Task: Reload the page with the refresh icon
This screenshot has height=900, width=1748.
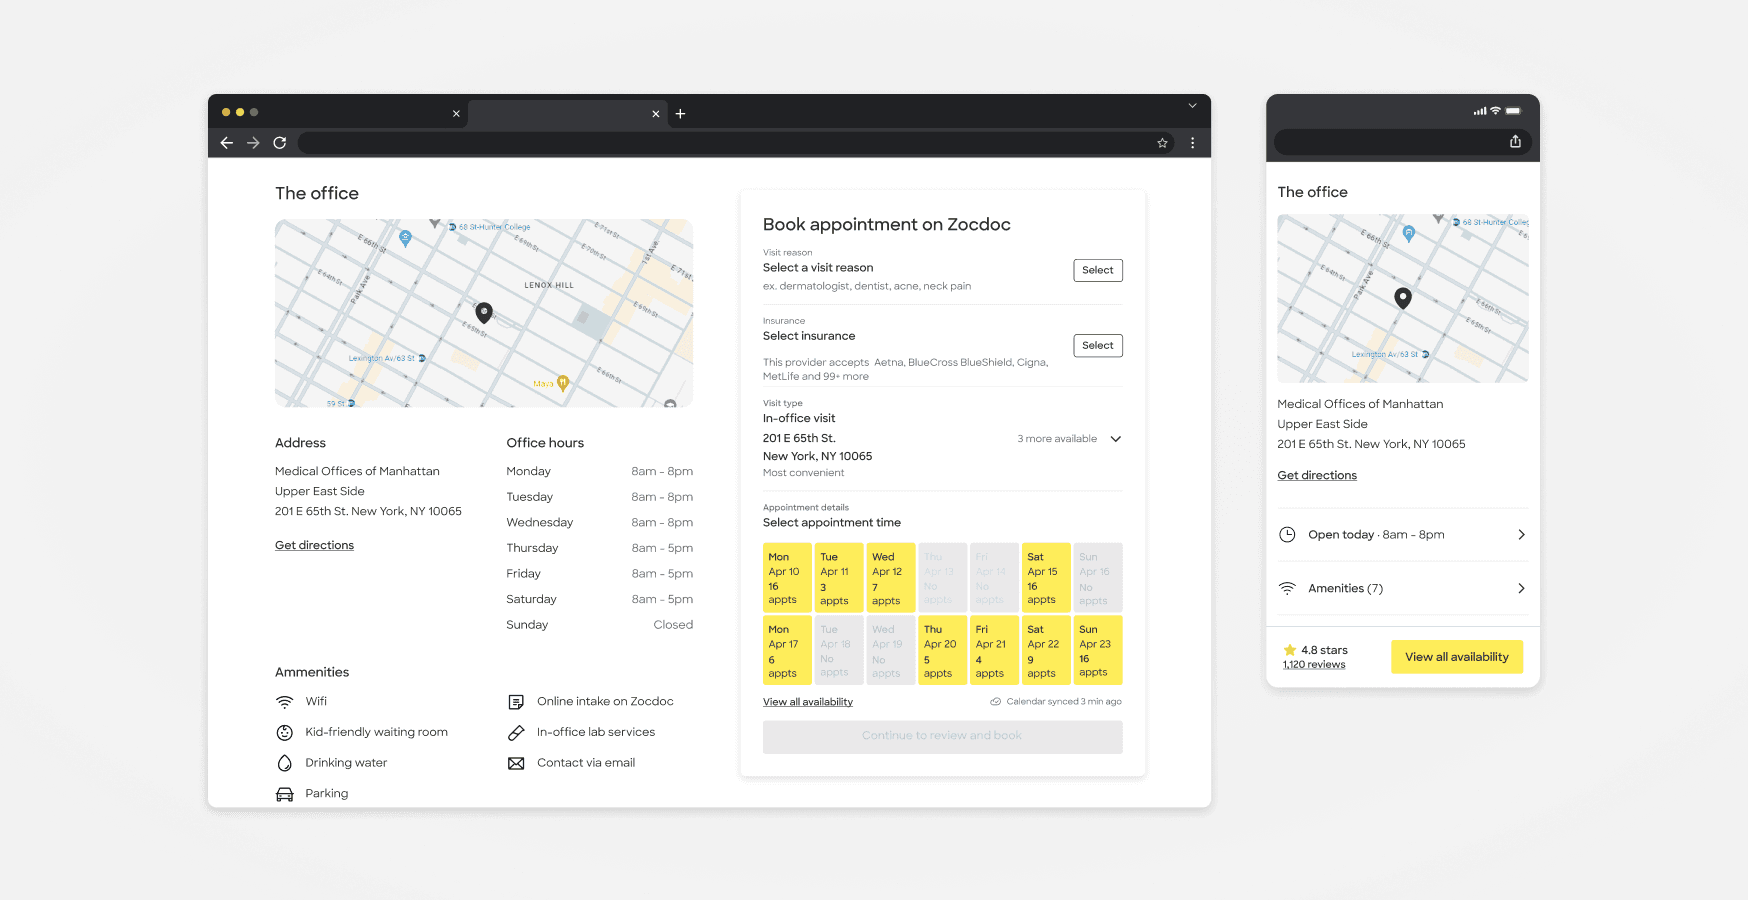Action: (x=280, y=143)
